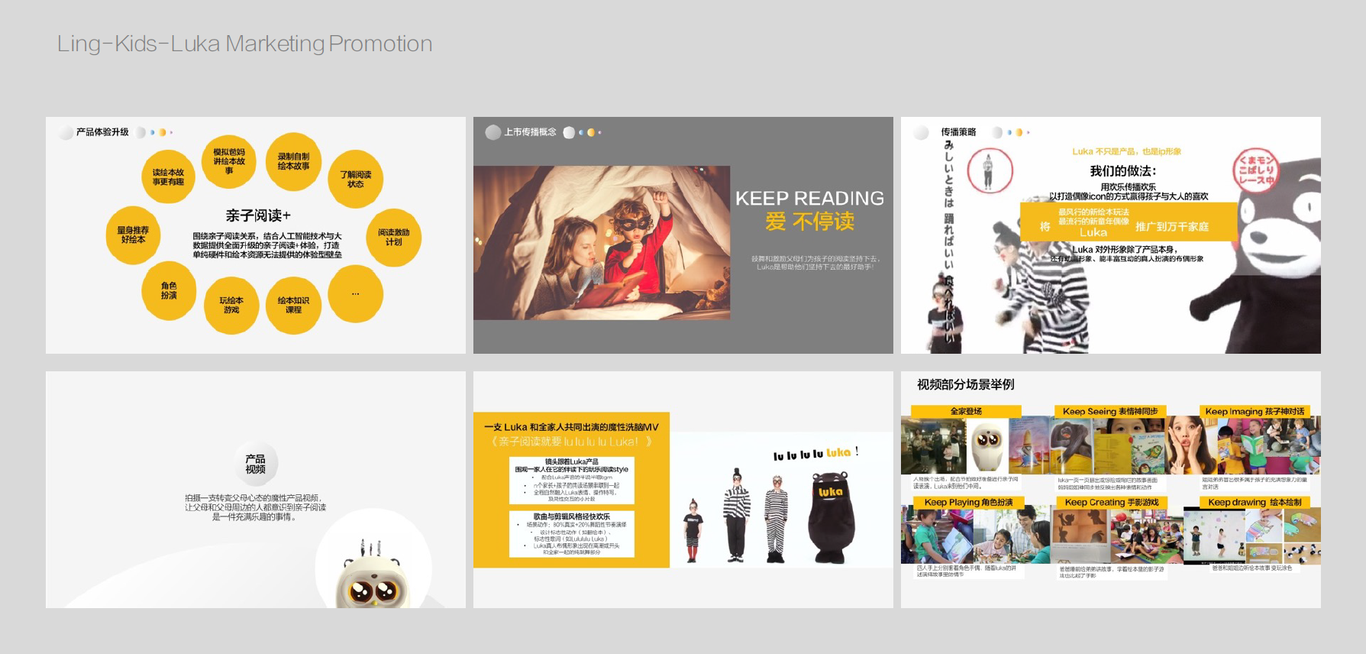Open the white owl robot photo under 全家登场
This screenshot has height=654, width=1366.
click(986, 446)
